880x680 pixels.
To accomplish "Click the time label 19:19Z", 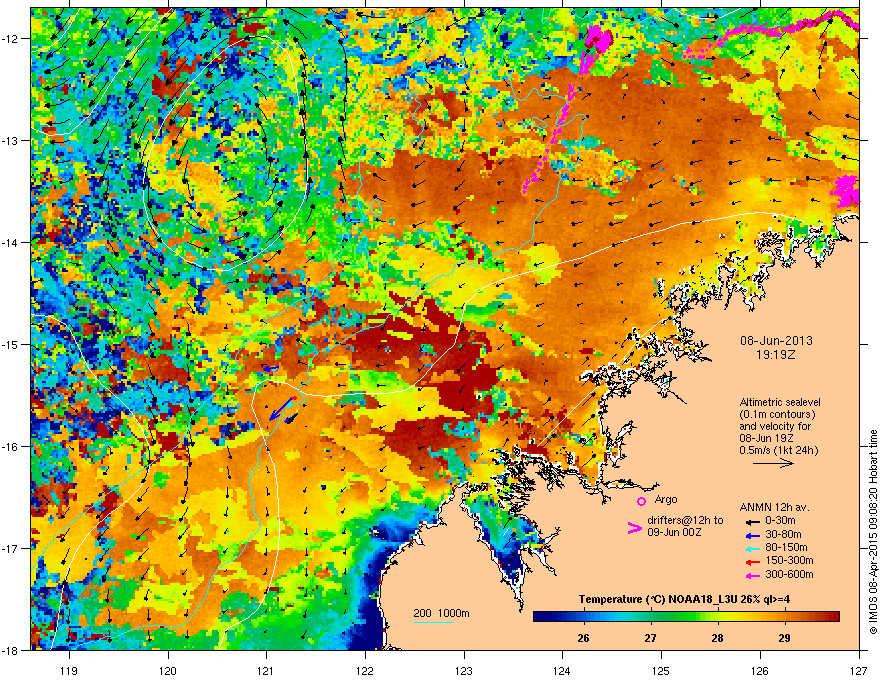I will pyautogui.click(x=776, y=355).
